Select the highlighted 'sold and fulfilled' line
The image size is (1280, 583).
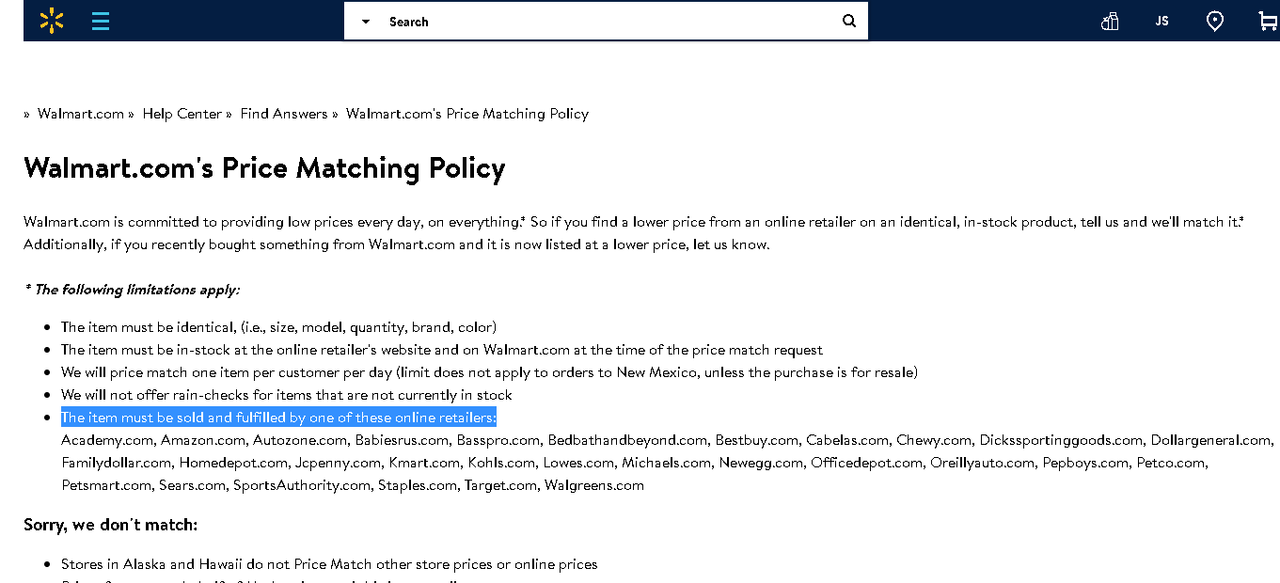coord(279,417)
